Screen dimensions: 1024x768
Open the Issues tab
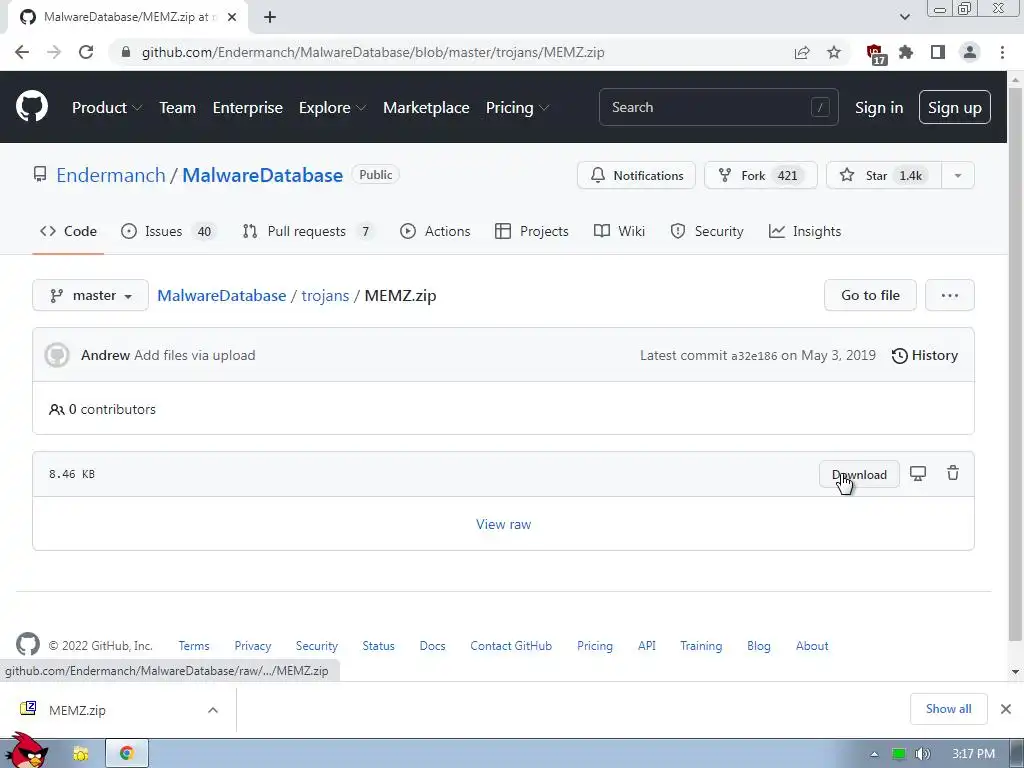168,231
